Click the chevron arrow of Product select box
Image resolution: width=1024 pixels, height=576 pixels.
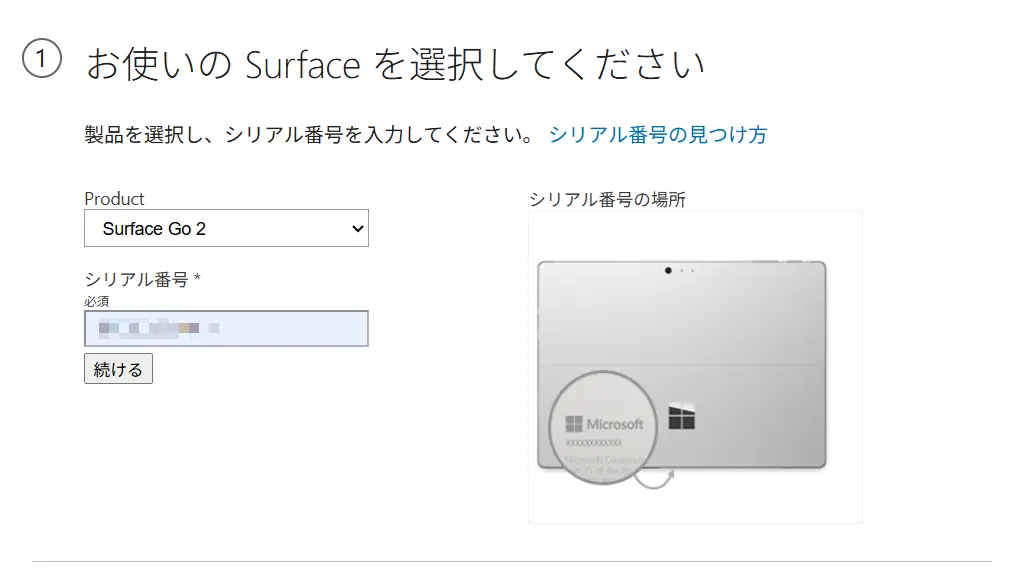(x=358, y=229)
